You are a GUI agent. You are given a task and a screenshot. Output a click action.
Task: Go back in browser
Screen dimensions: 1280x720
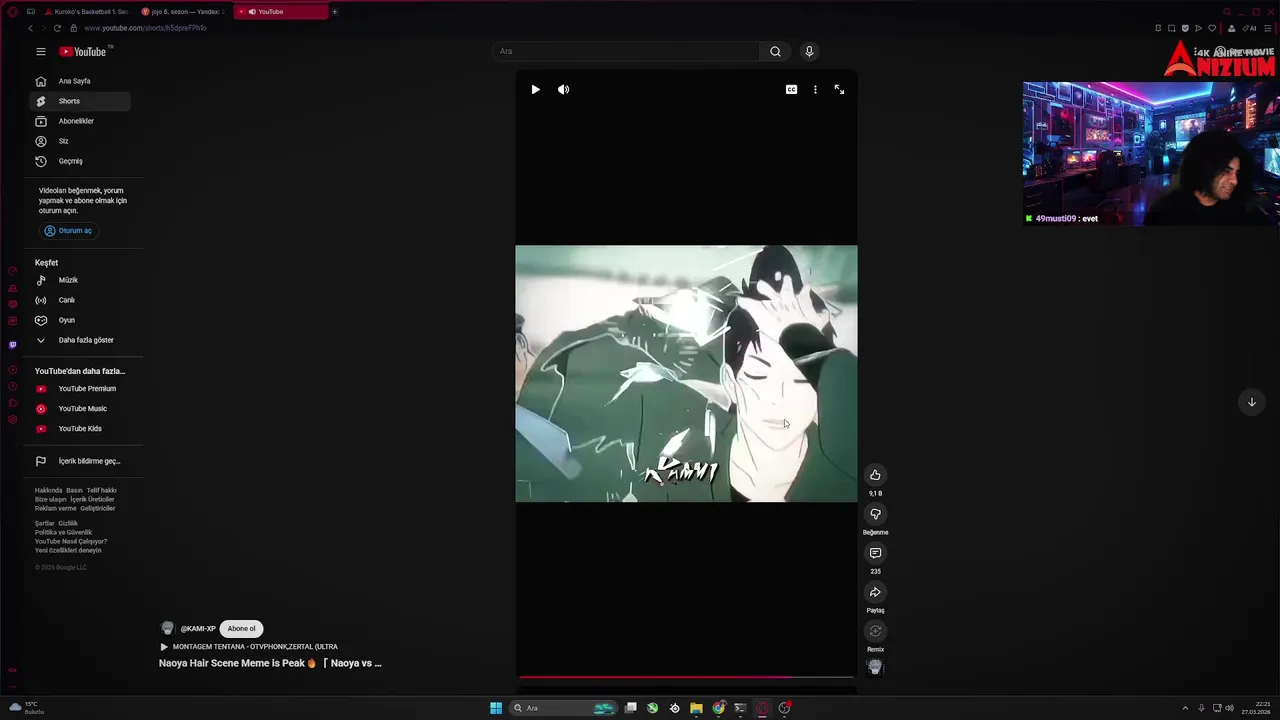(x=30, y=28)
